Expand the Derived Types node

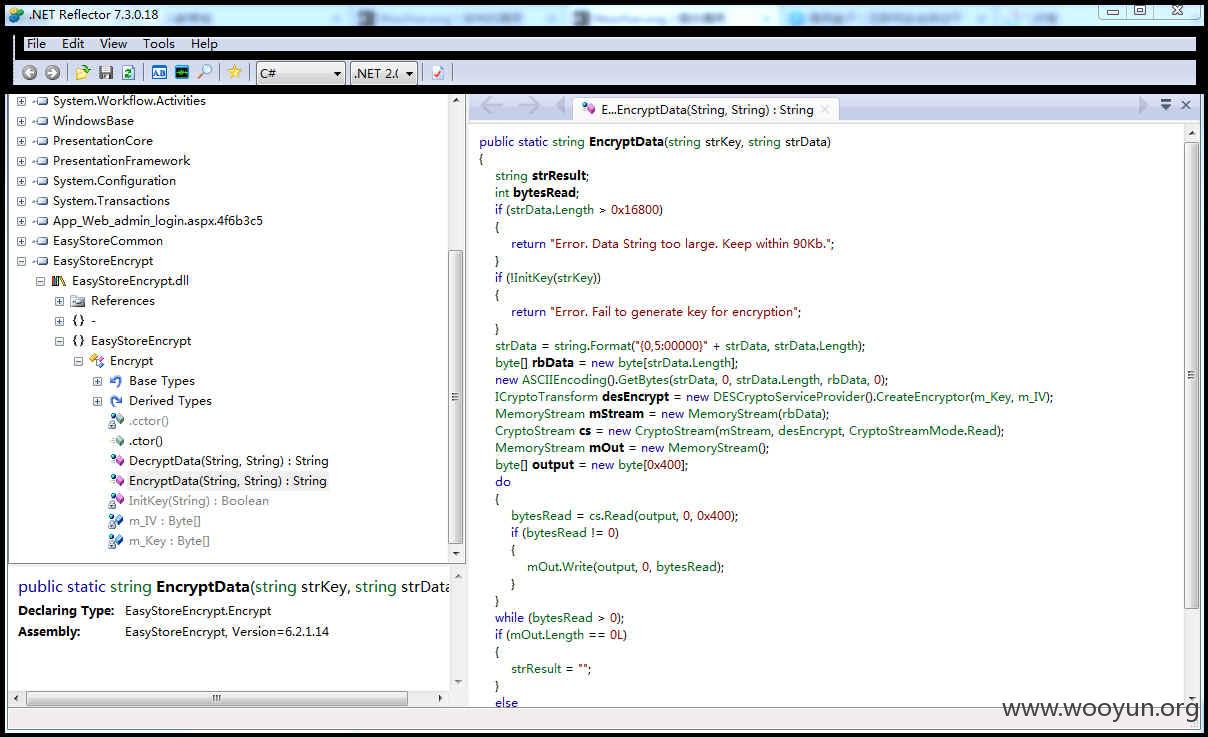click(97, 401)
